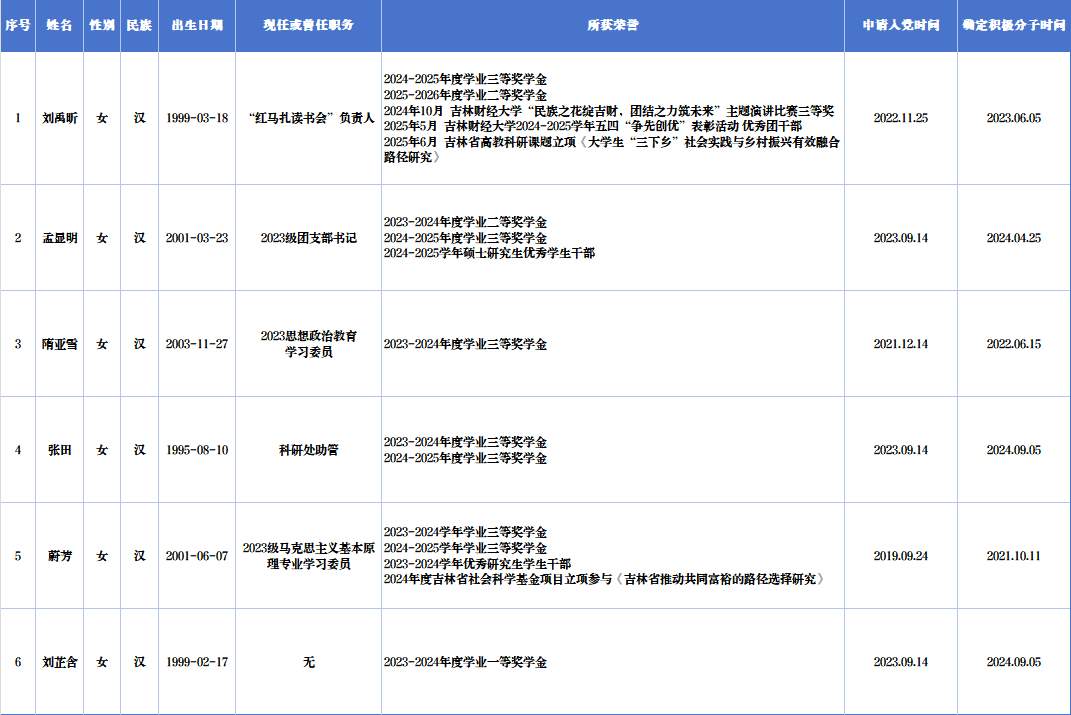Click the 序号 column header
This screenshot has height=715, width=1071.
[x=17, y=26]
